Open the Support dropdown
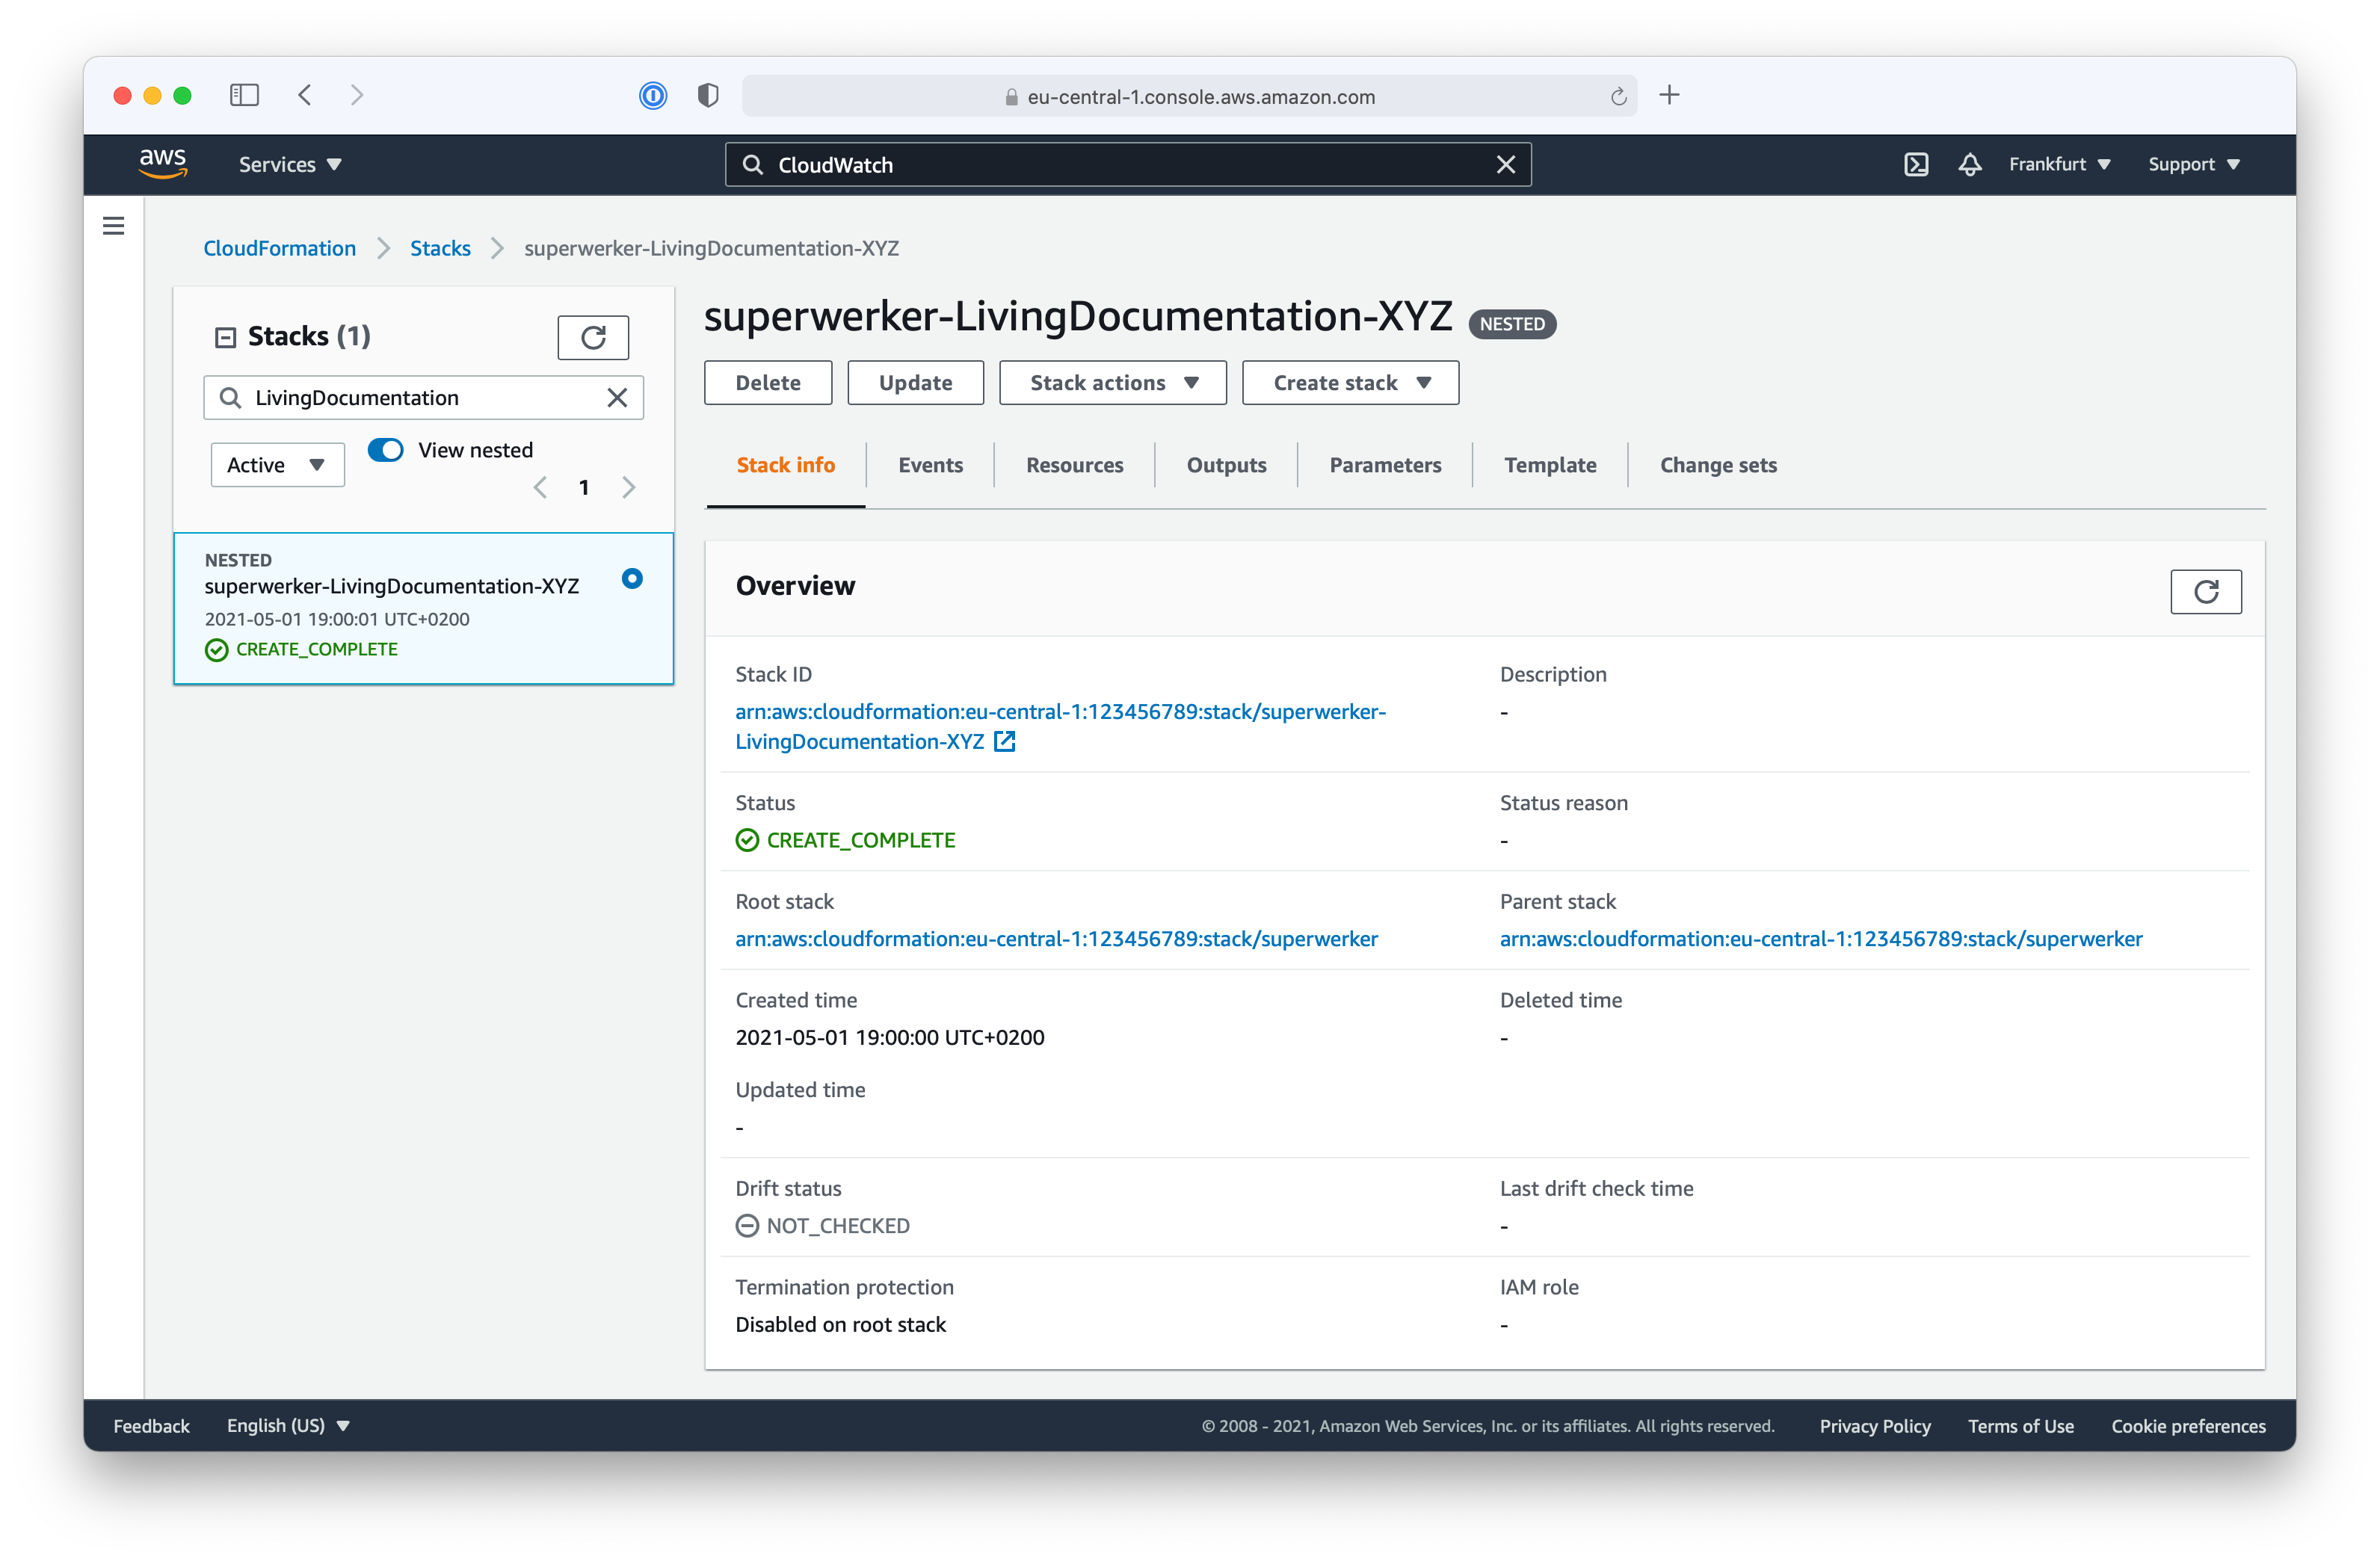 [2193, 164]
